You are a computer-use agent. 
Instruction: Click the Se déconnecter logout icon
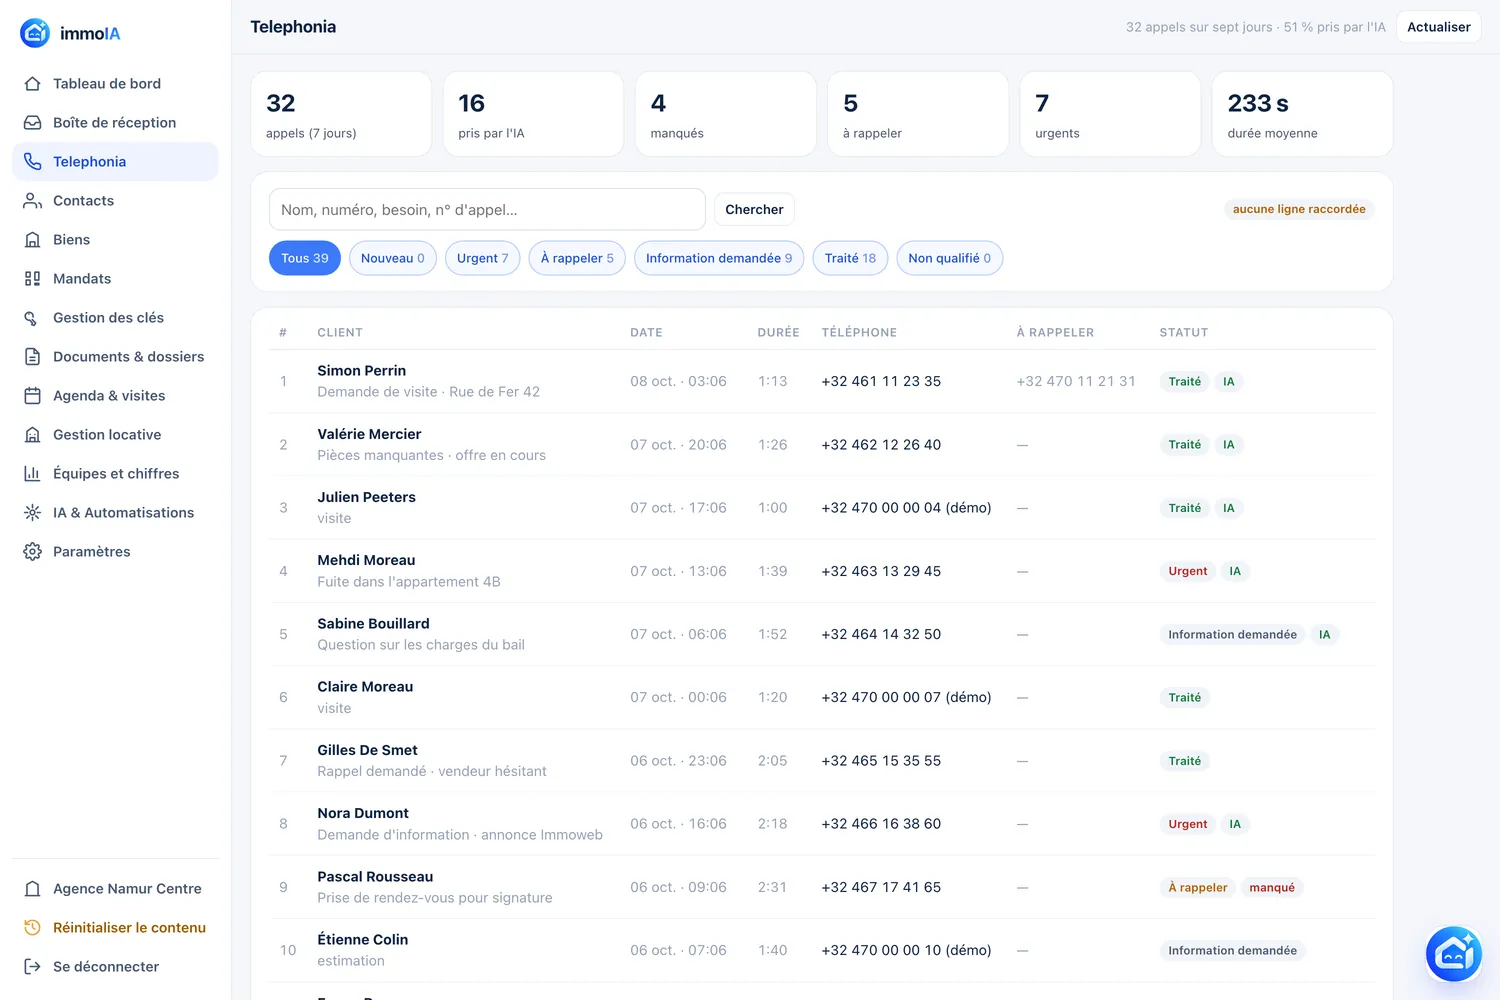pyautogui.click(x=32, y=967)
